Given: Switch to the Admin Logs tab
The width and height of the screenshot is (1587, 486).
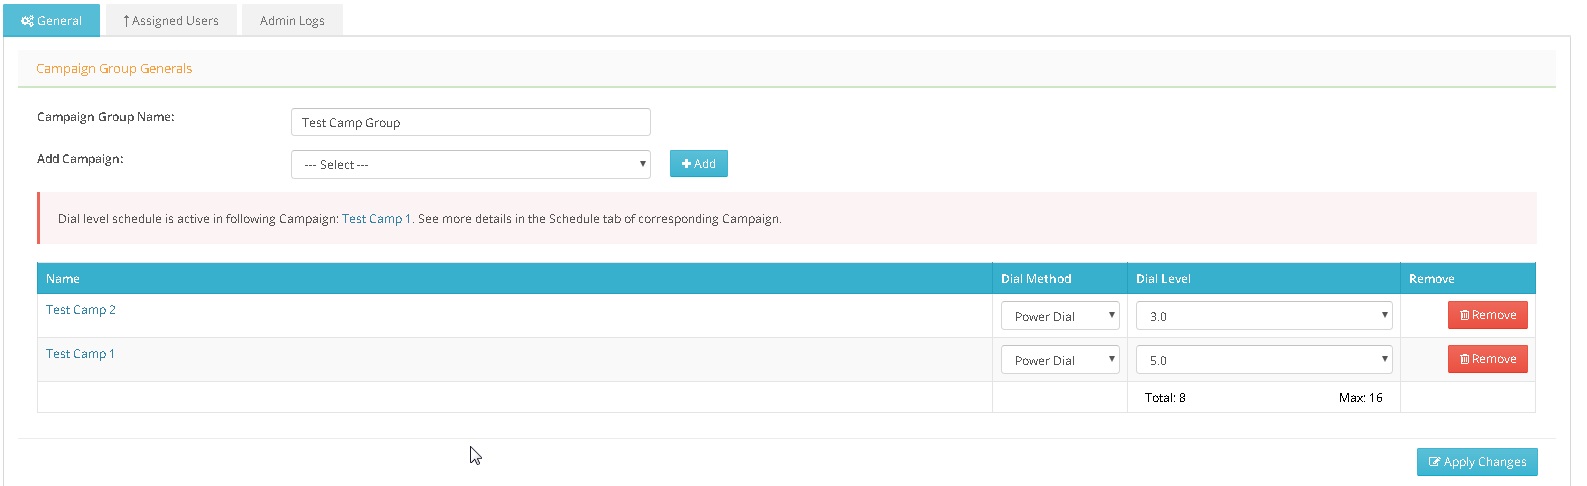Looking at the screenshot, I should tap(292, 21).
